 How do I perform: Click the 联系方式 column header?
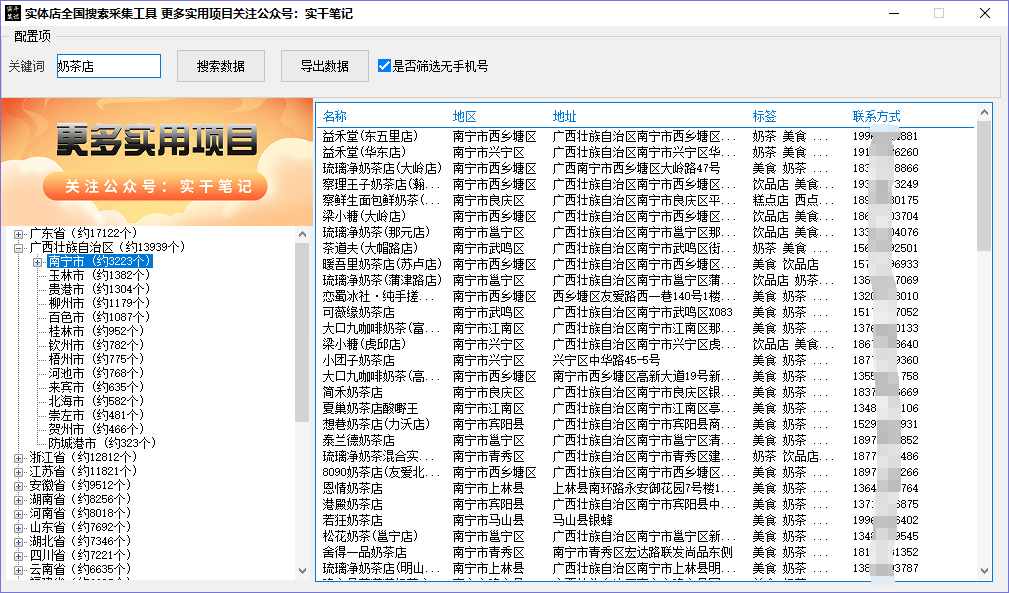[x=877, y=116]
